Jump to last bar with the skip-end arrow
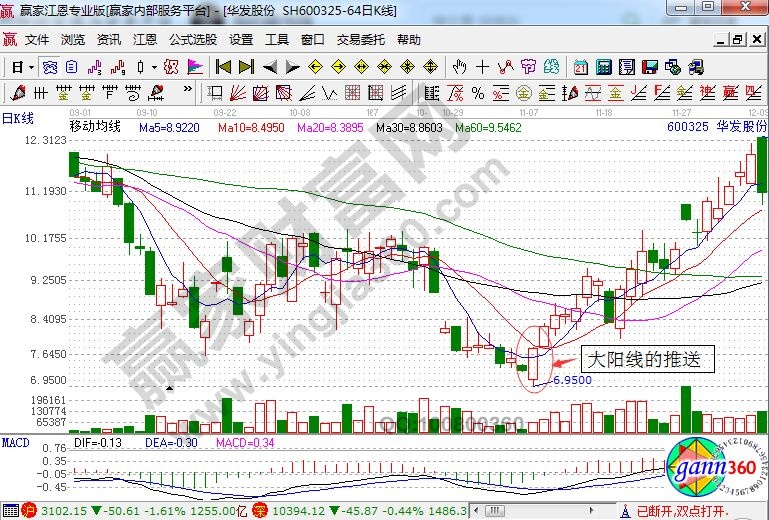This screenshot has height=520, width=769. click(x=246, y=67)
